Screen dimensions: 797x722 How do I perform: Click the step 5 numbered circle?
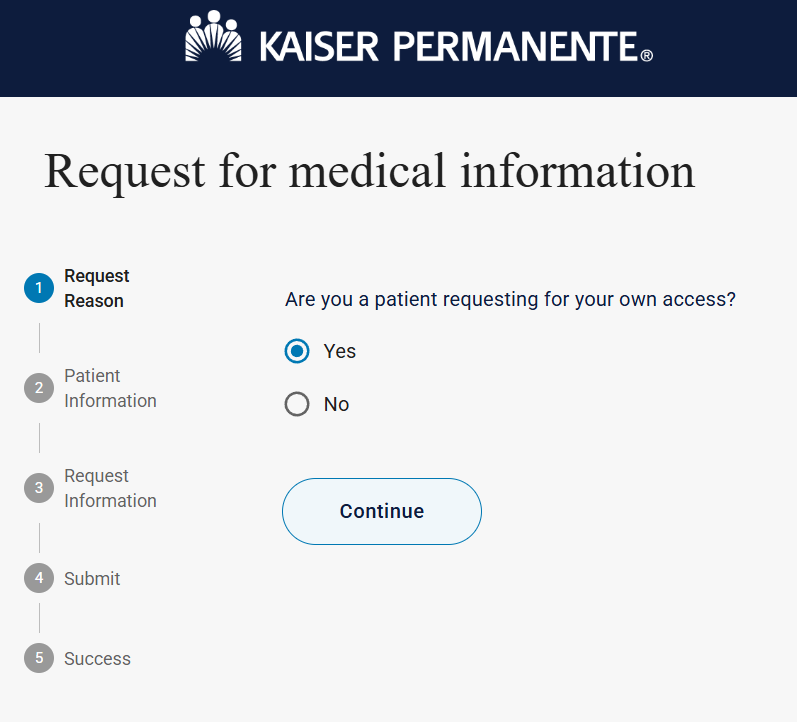coord(39,658)
